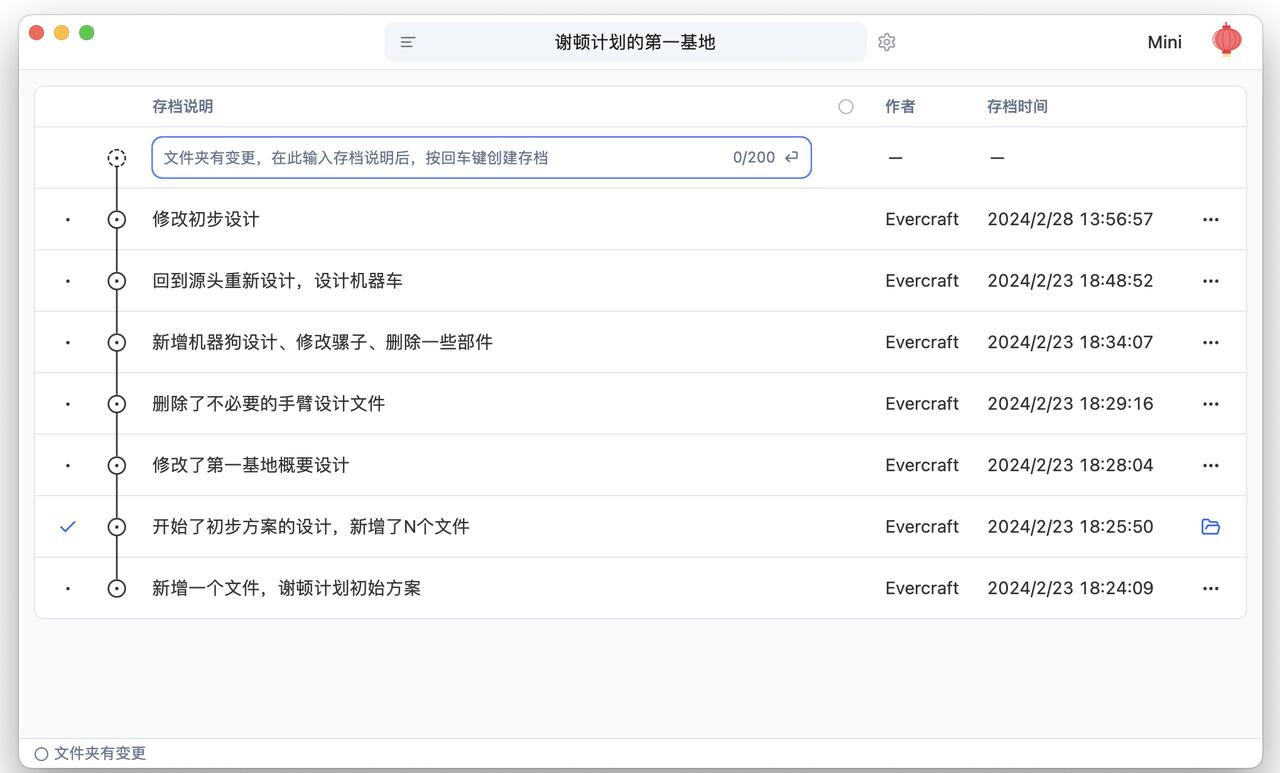Click the Mini label in the top right
This screenshot has height=773, width=1280.
[x=1164, y=42]
